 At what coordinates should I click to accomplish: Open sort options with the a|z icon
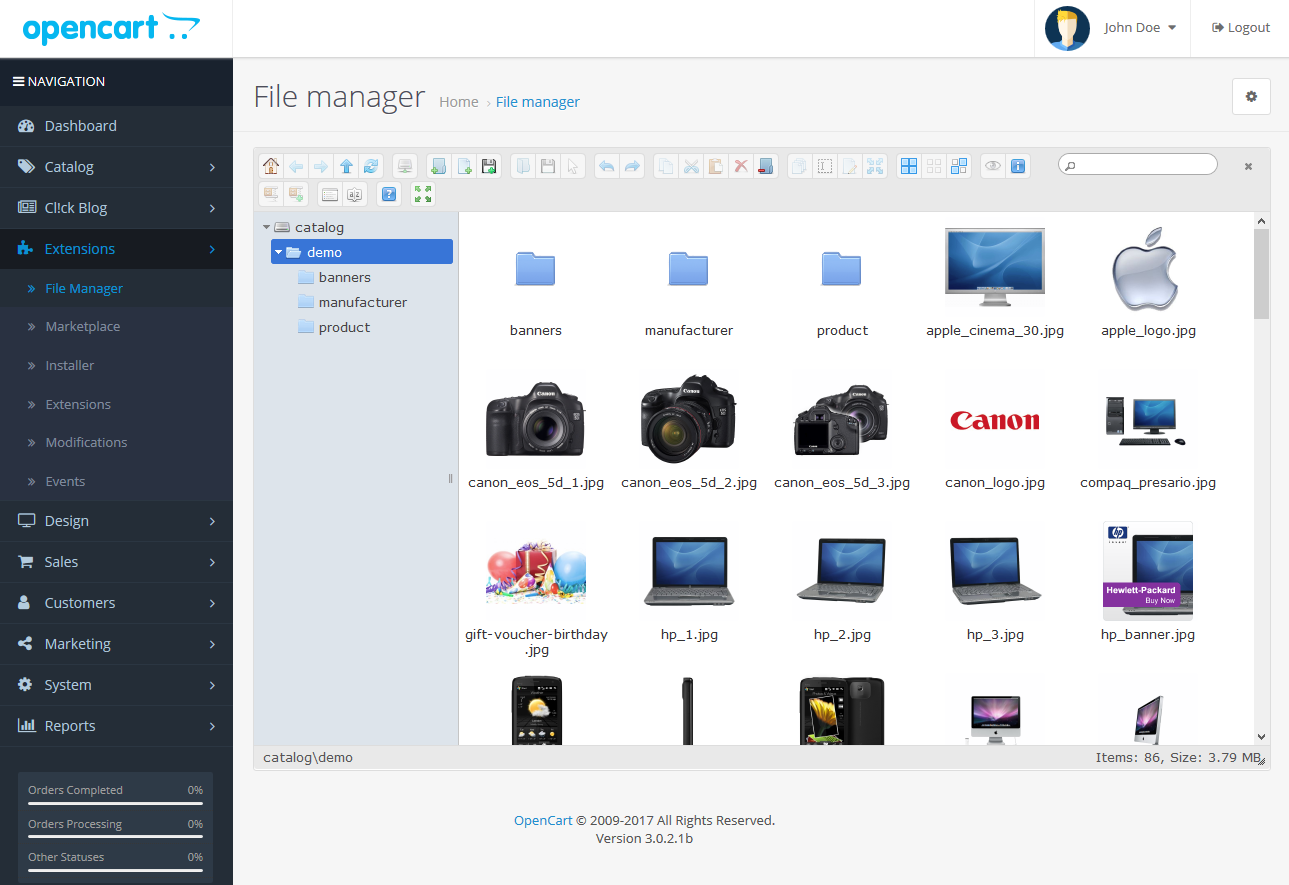click(x=355, y=194)
